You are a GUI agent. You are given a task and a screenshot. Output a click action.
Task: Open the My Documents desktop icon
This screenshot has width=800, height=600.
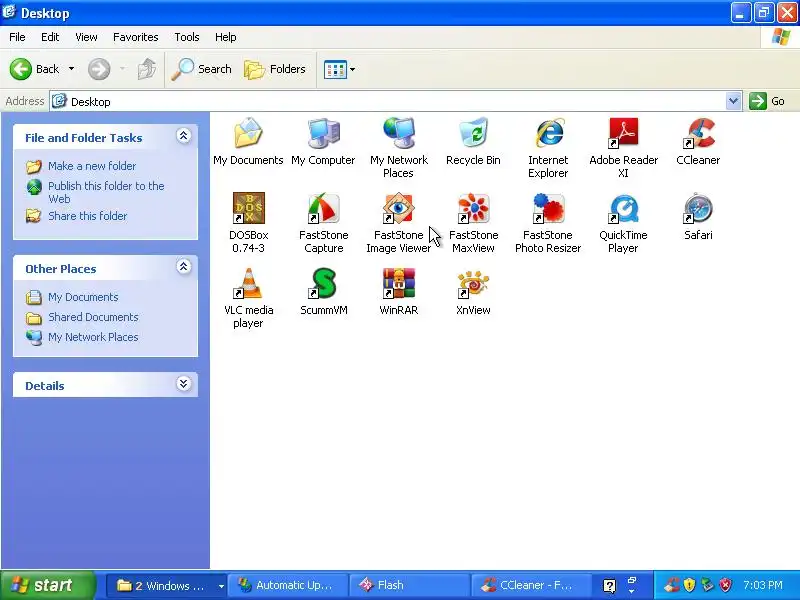pyautogui.click(x=248, y=141)
